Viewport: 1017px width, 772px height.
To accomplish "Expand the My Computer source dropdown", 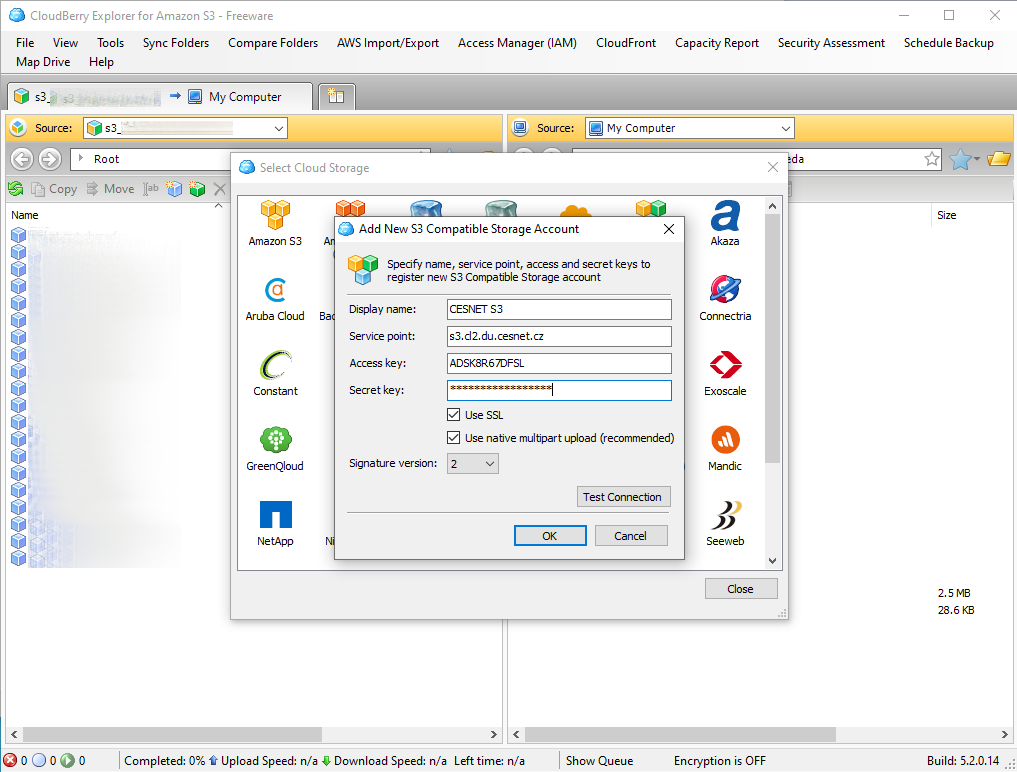I will click(785, 128).
